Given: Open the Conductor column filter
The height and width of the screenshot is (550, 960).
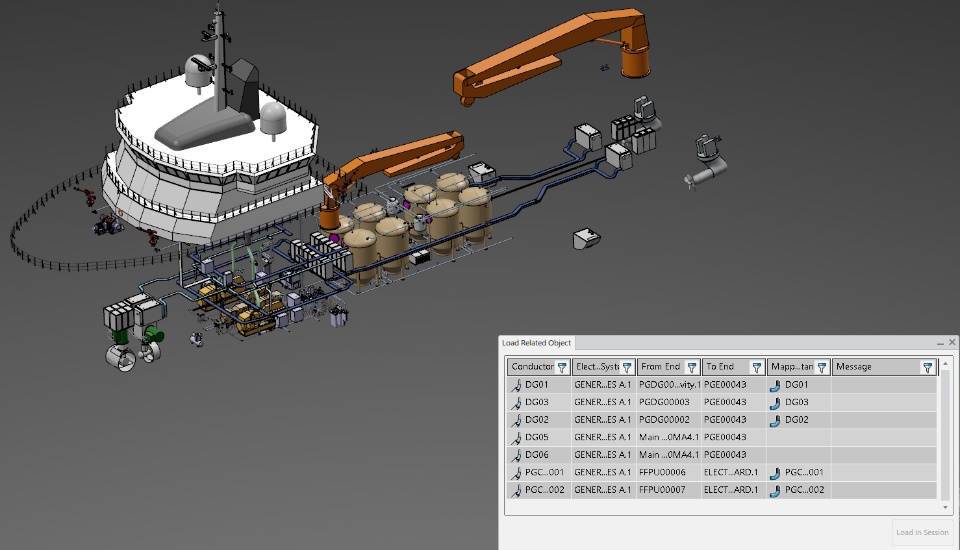Looking at the screenshot, I should tap(561, 367).
